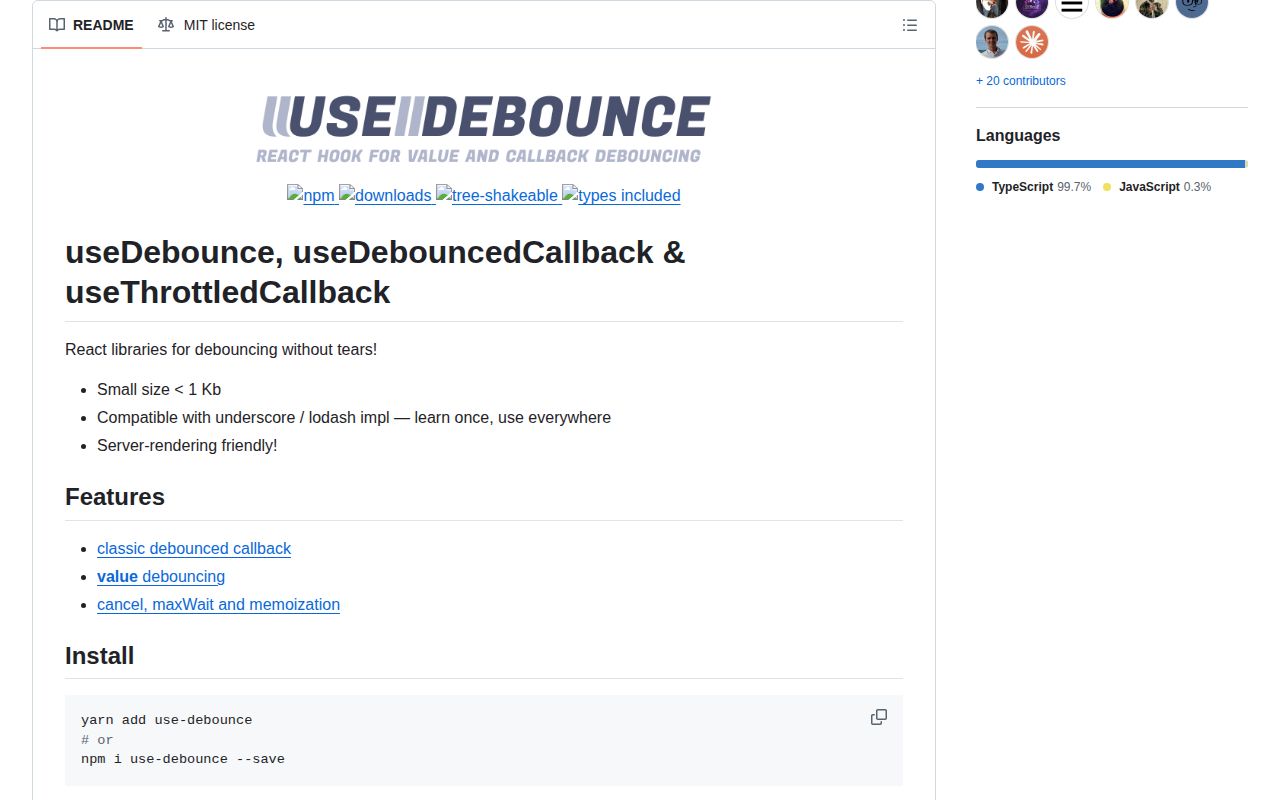Click the scales icon beside MIT license
The height and width of the screenshot is (800, 1280).
[166, 25]
